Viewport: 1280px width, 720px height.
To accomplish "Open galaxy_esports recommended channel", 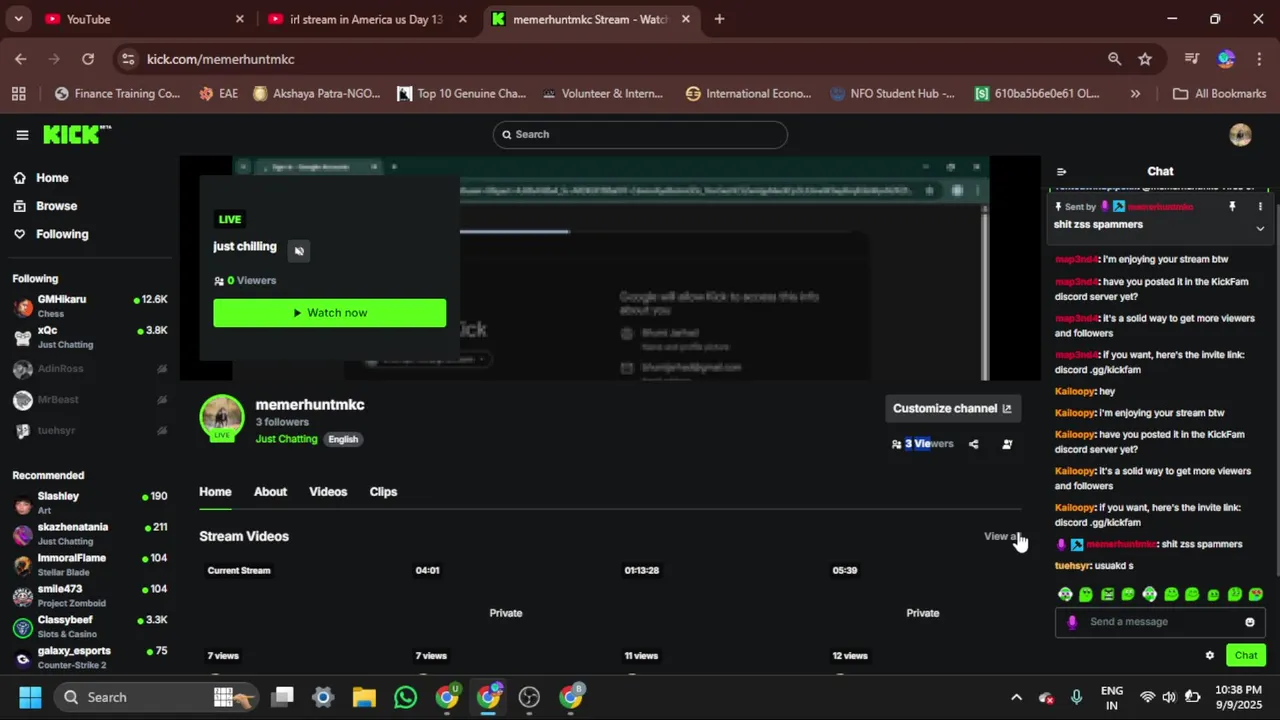I will (x=90, y=658).
